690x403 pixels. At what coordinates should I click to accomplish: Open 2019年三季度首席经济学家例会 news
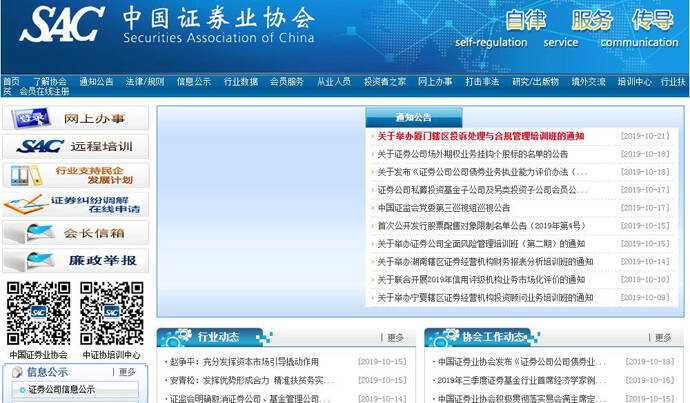pyautogui.click(x=522, y=380)
